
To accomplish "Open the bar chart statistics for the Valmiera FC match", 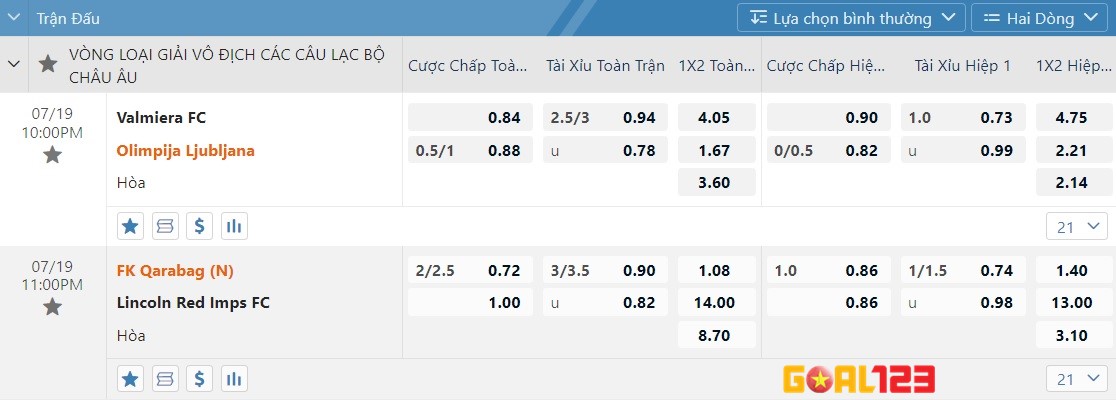I will pyautogui.click(x=234, y=226).
